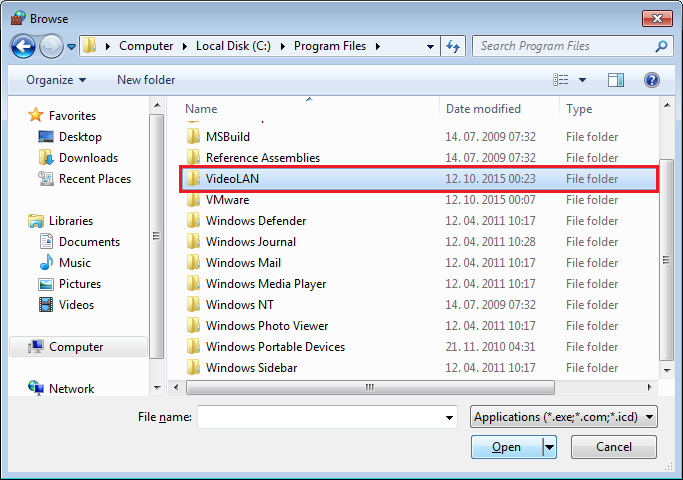Open the Help question mark icon
The height and width of the screenshot is (480, 683).
click(652, 80)
